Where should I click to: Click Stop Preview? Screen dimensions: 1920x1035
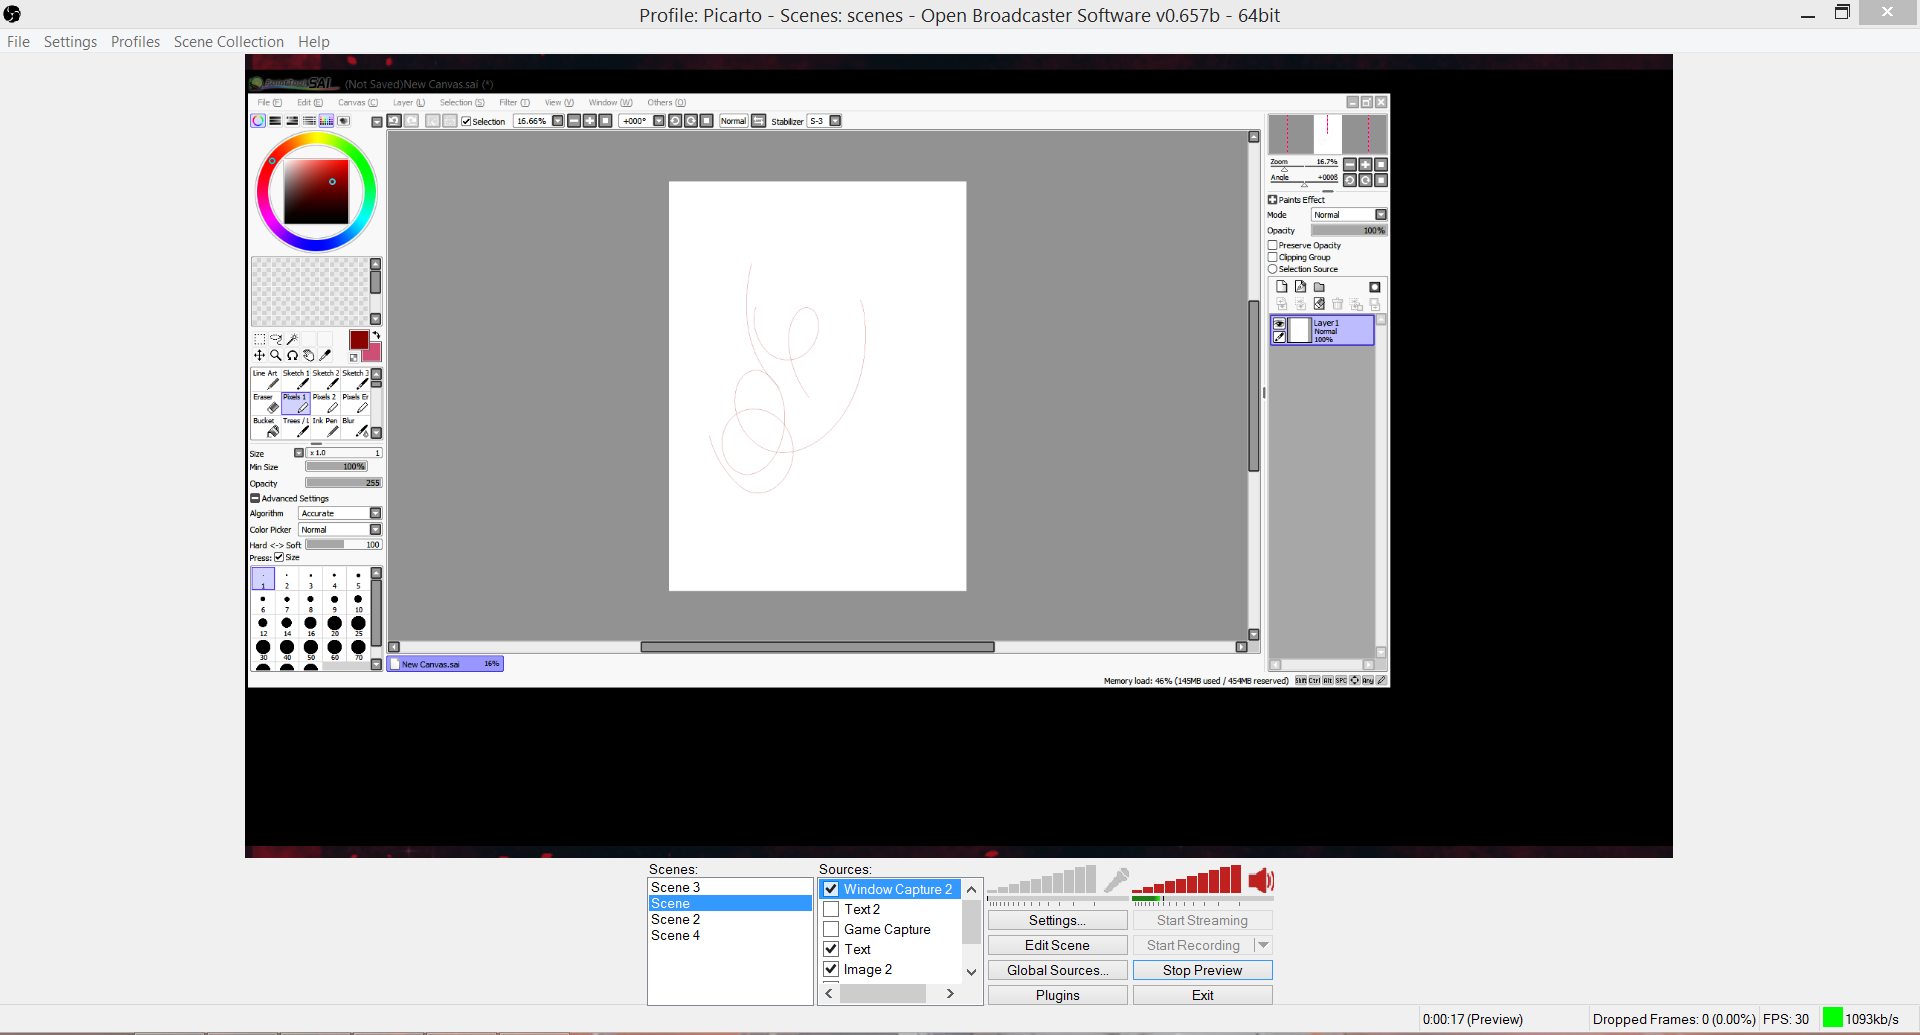click(x=1203, y=970)
